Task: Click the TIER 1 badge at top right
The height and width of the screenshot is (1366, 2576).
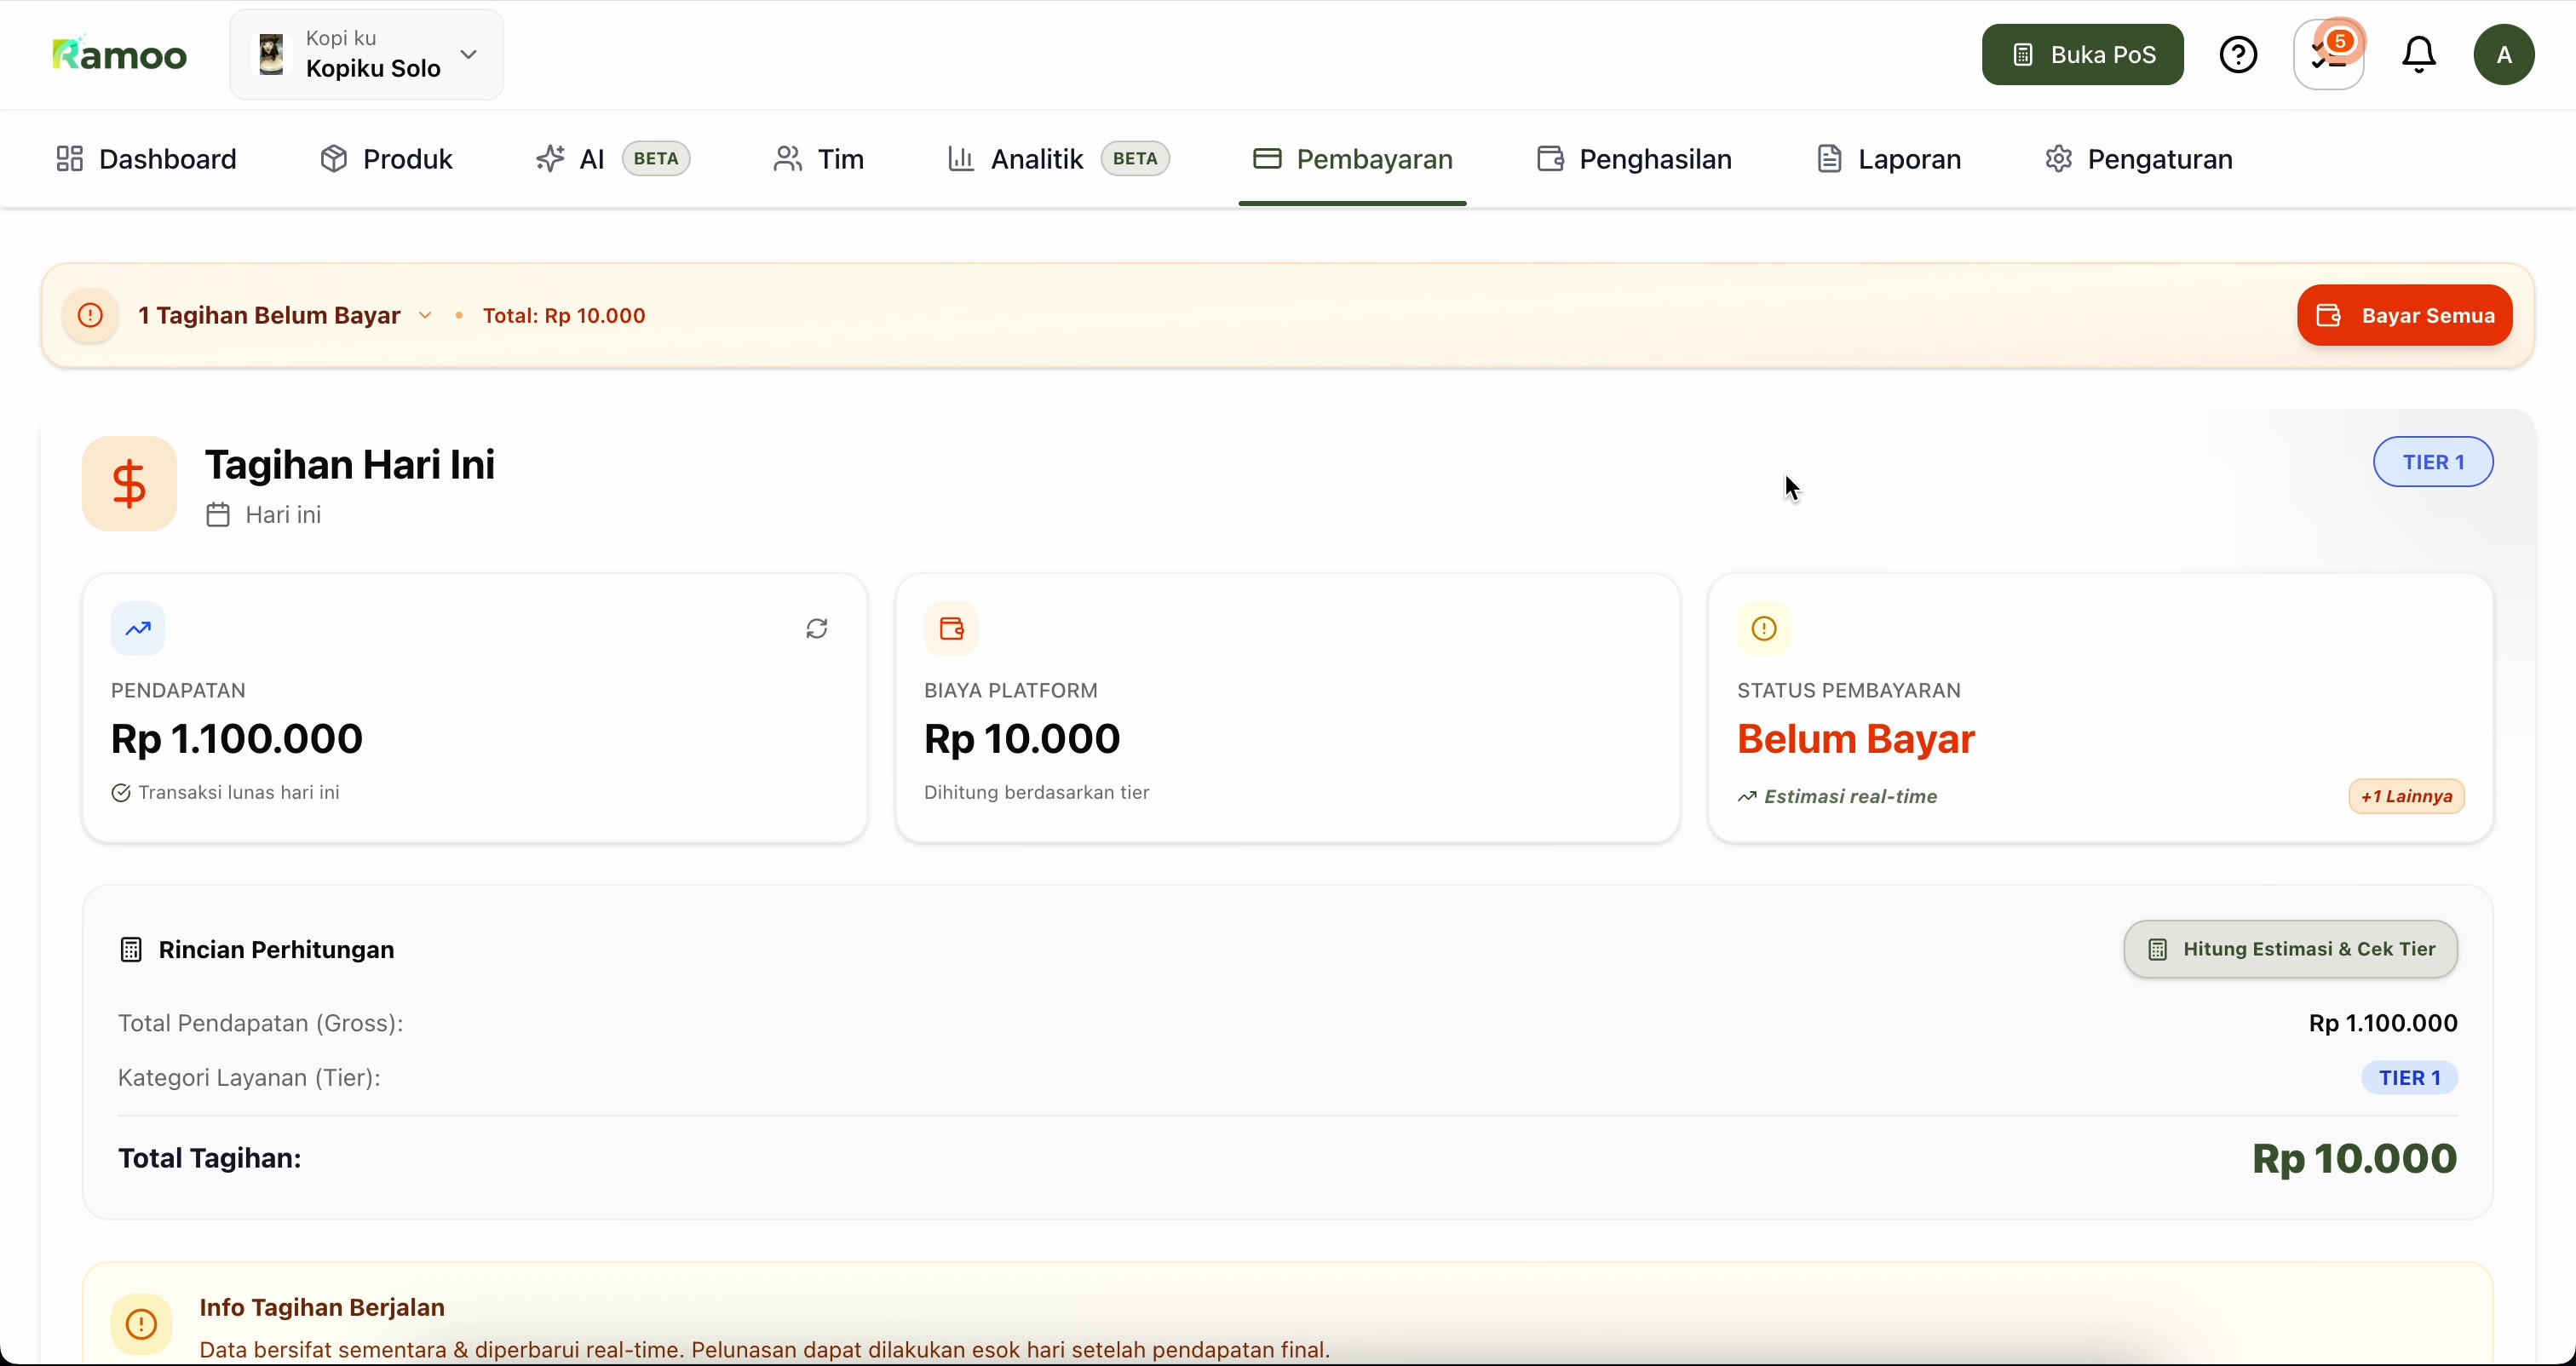Action: point(2432,462)
